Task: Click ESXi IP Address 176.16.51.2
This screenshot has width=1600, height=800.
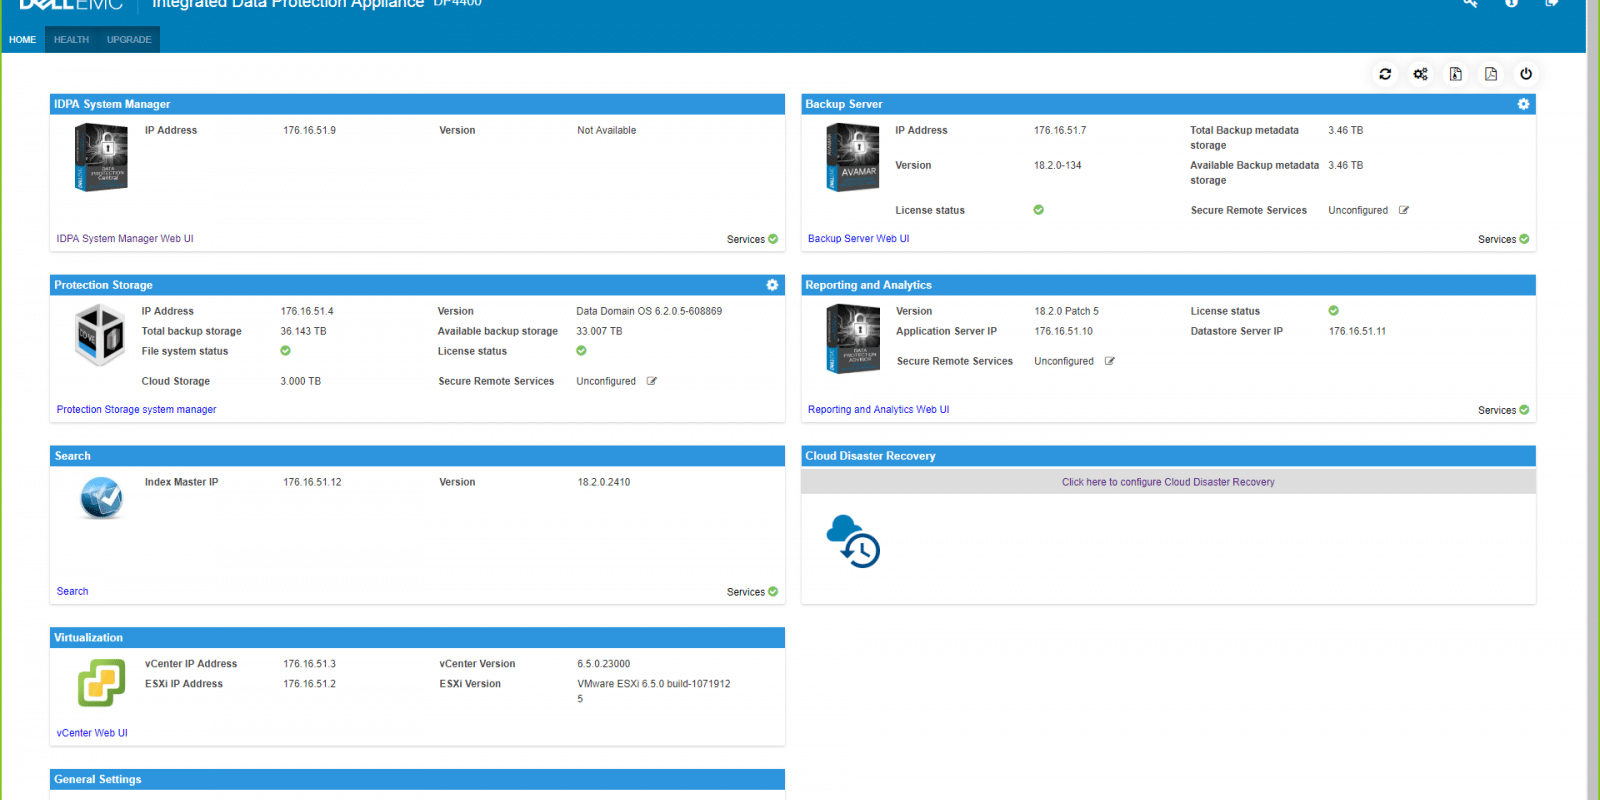Action: [309, 684]
